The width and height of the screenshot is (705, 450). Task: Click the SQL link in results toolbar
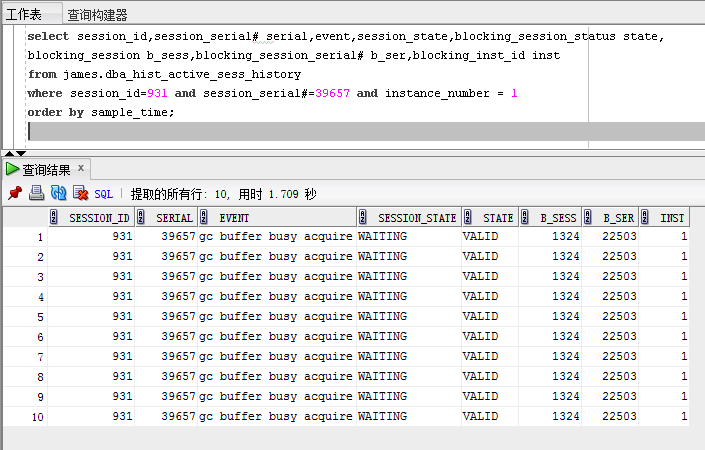coord(103,194)
